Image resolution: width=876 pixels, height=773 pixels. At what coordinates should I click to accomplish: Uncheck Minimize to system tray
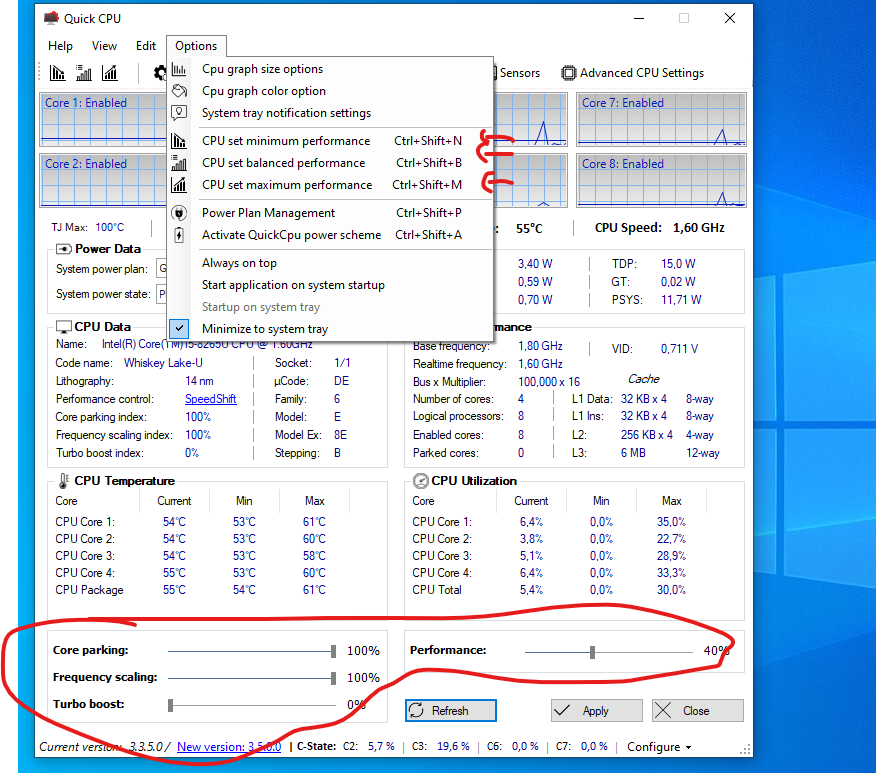264,329
